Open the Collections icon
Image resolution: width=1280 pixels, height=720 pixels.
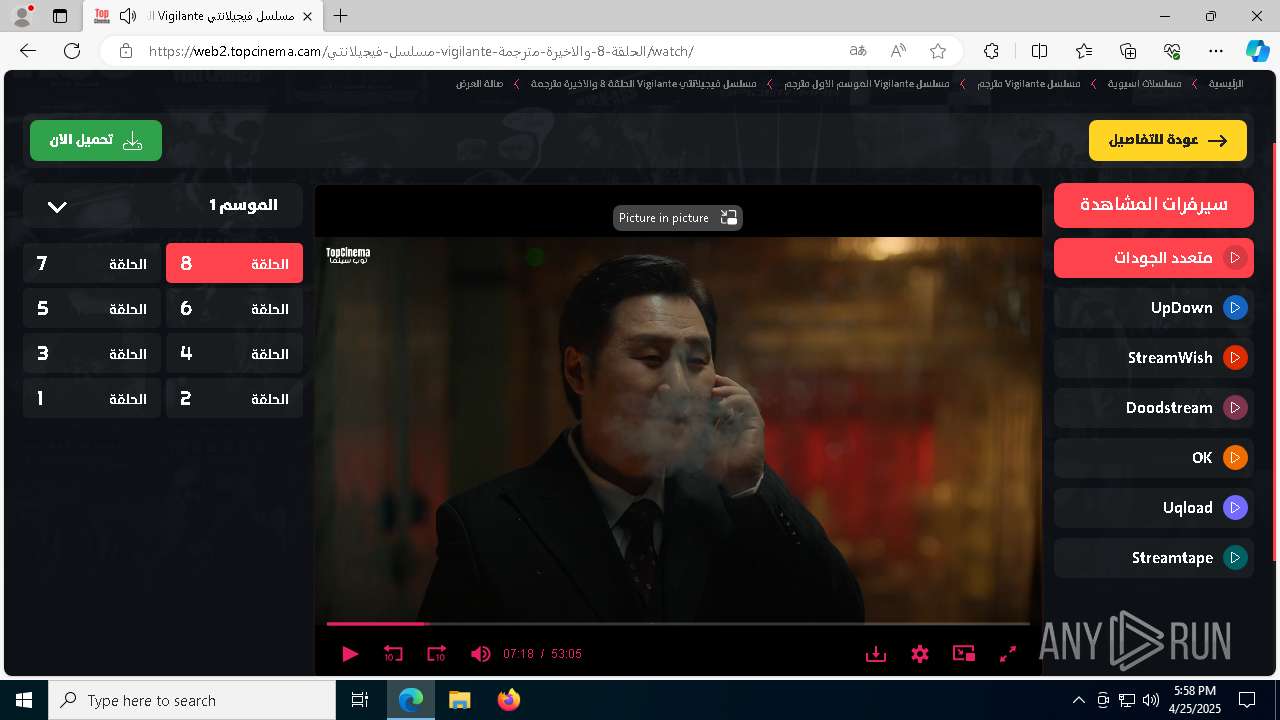pos(1128,51)
